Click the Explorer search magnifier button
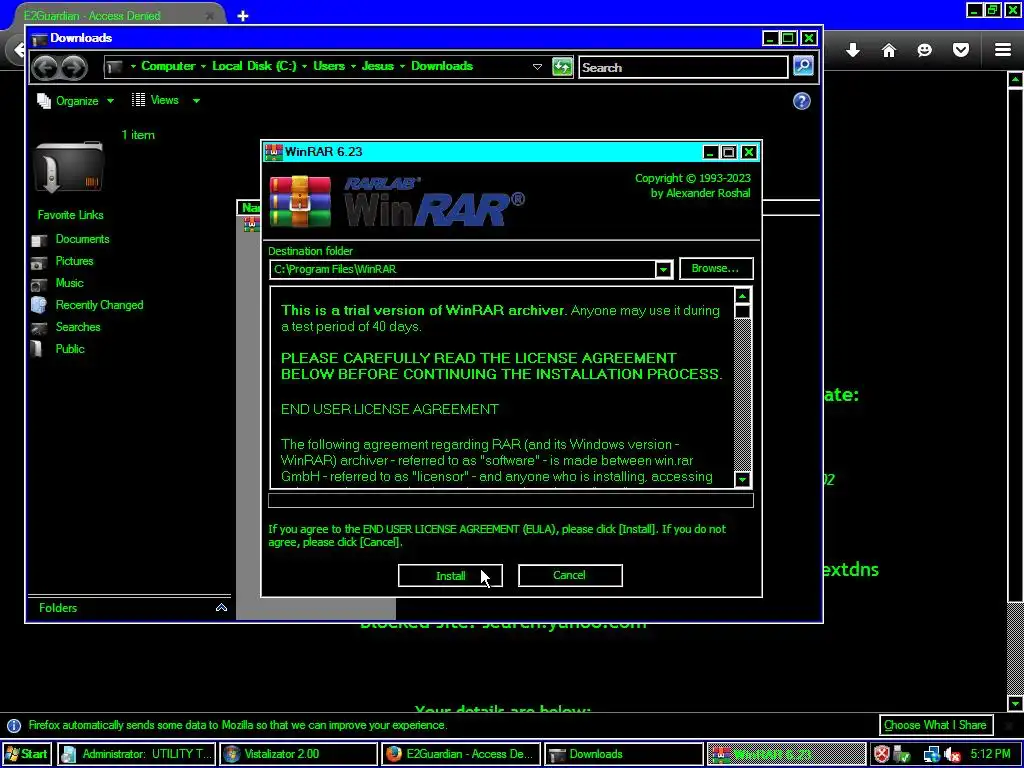The width and height of the screenshot is (1024, 768). (803, 66)
